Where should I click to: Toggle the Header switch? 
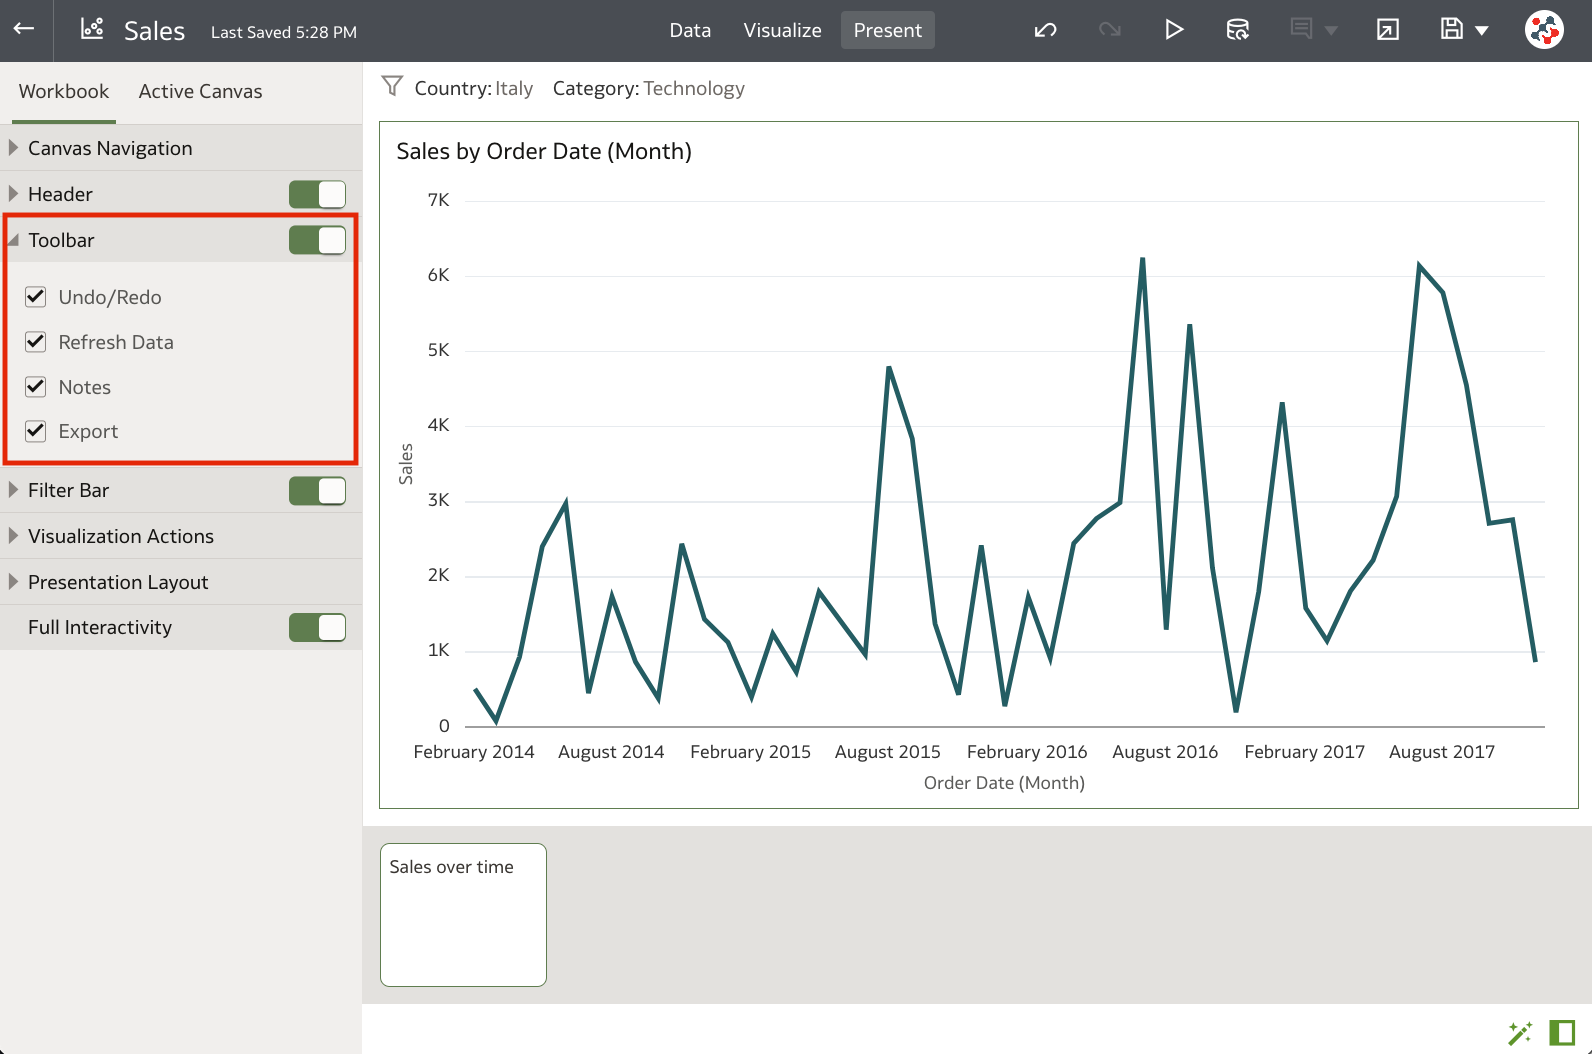click(317, 194)
